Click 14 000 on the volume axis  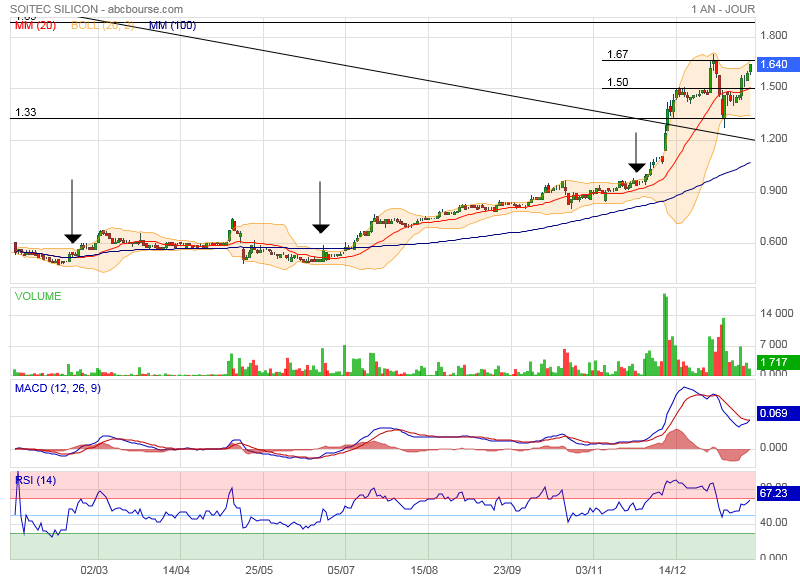click(777, 313)
